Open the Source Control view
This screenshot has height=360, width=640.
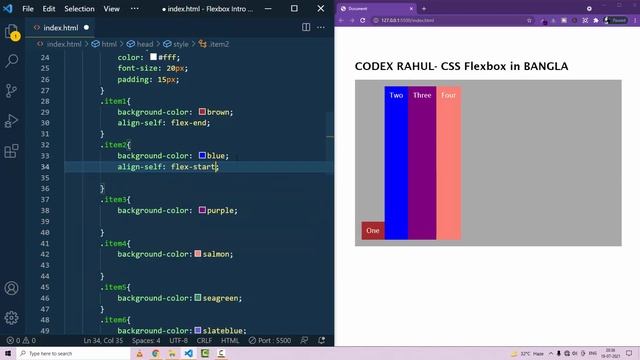[11, 91]
